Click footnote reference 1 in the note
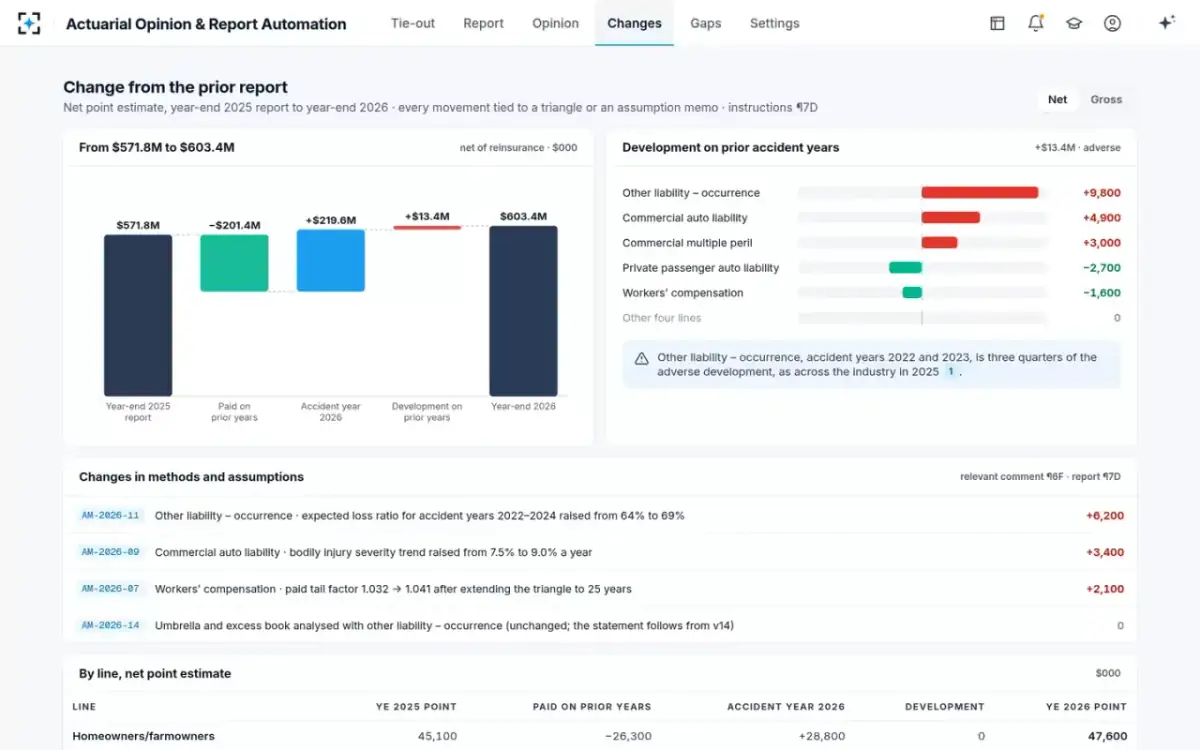Viewport: 1200px width, 750px height. (x=950, y=372)
